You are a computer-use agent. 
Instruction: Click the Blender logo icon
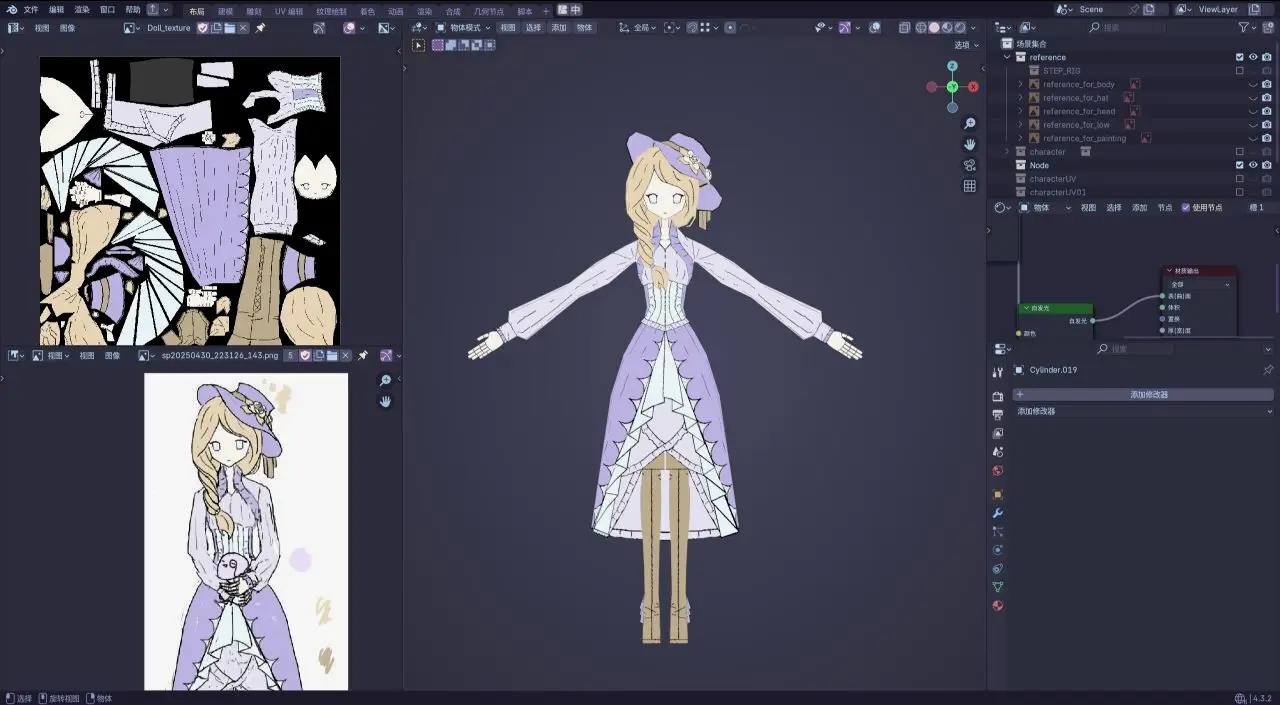coord(11,9)
